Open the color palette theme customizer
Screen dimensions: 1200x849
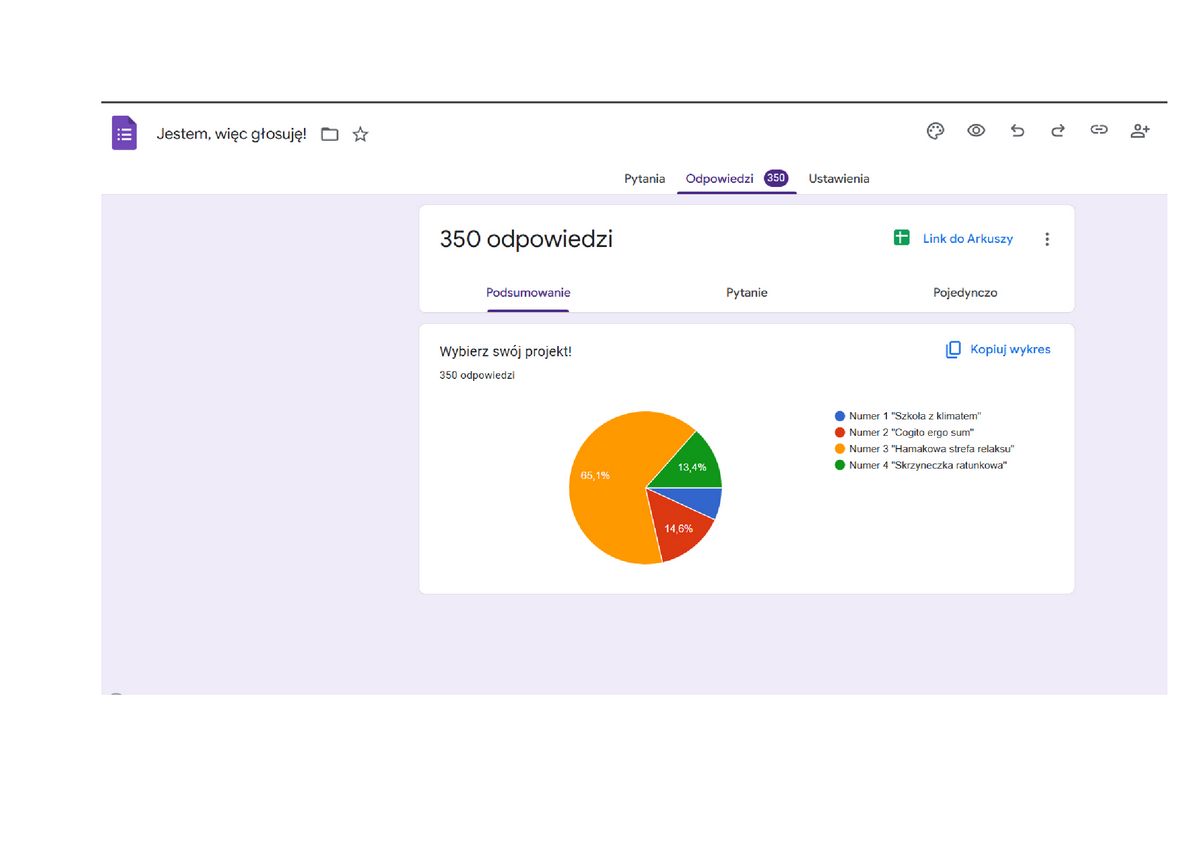(935, 131)
